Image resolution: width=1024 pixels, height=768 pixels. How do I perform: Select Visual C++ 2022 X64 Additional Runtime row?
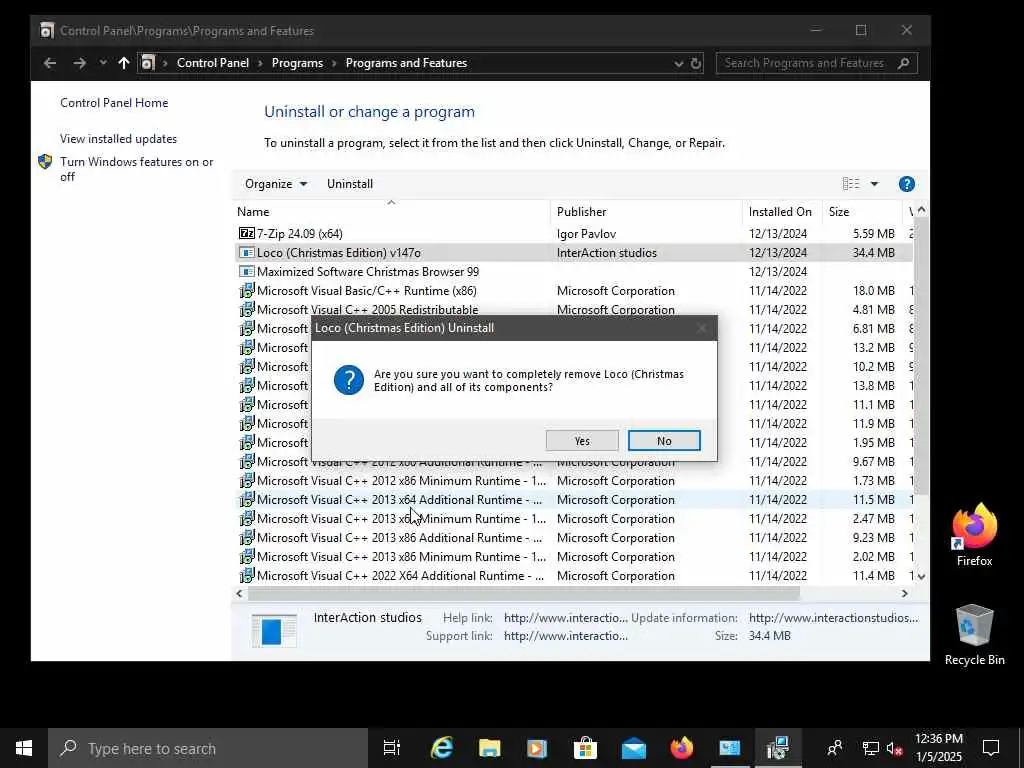point(573,575)
